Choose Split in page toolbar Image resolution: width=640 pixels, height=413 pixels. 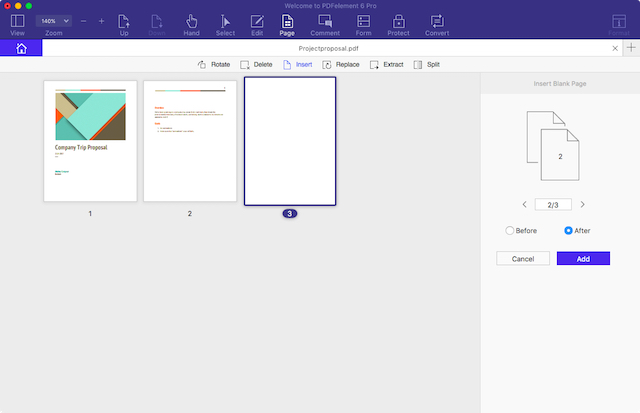[427, 64]
